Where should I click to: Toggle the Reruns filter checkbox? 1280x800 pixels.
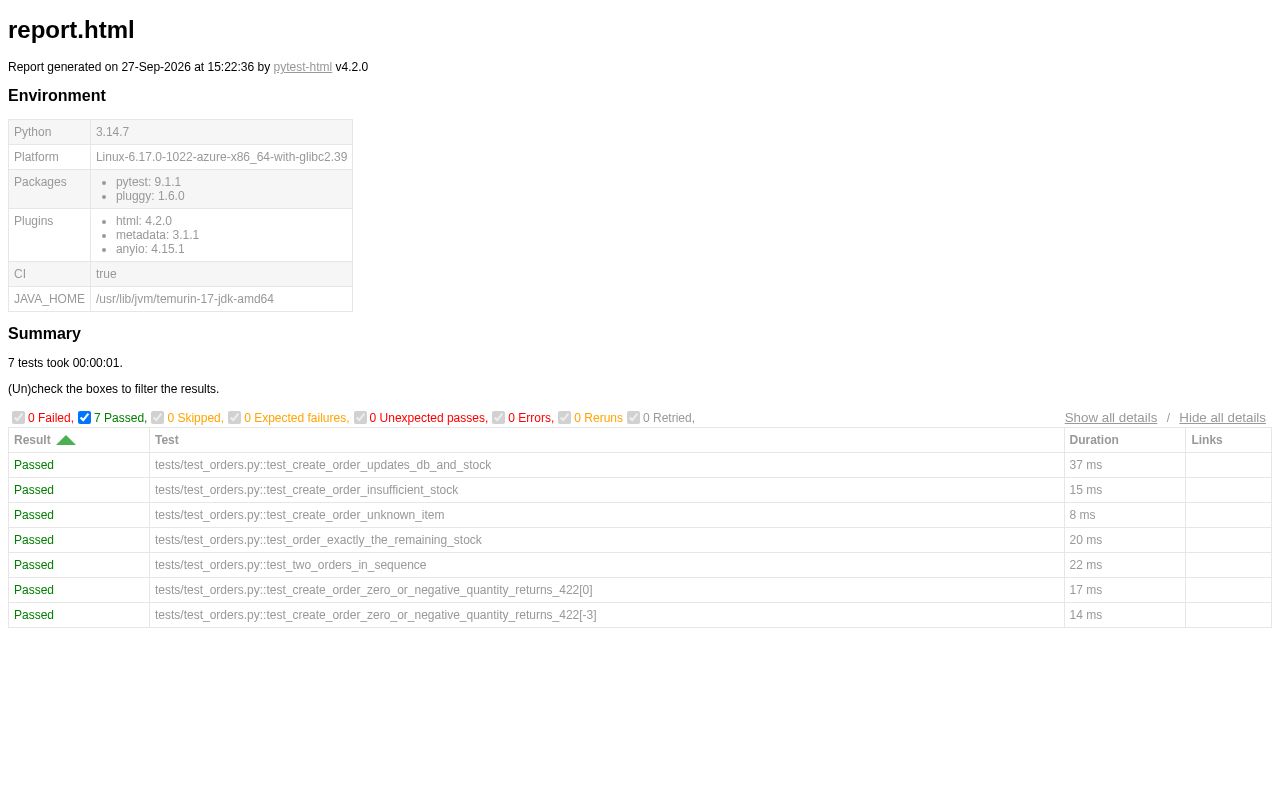564,418
